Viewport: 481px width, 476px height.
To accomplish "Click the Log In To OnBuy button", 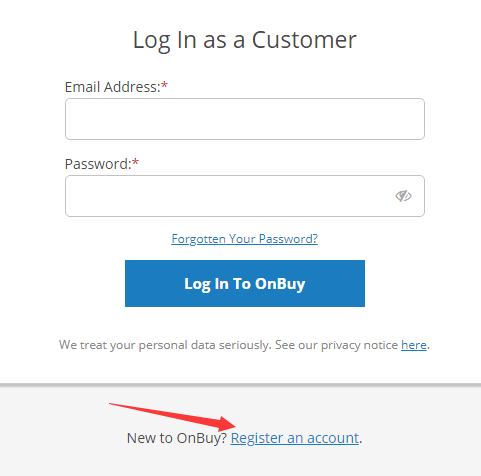I will click(245, 283).
